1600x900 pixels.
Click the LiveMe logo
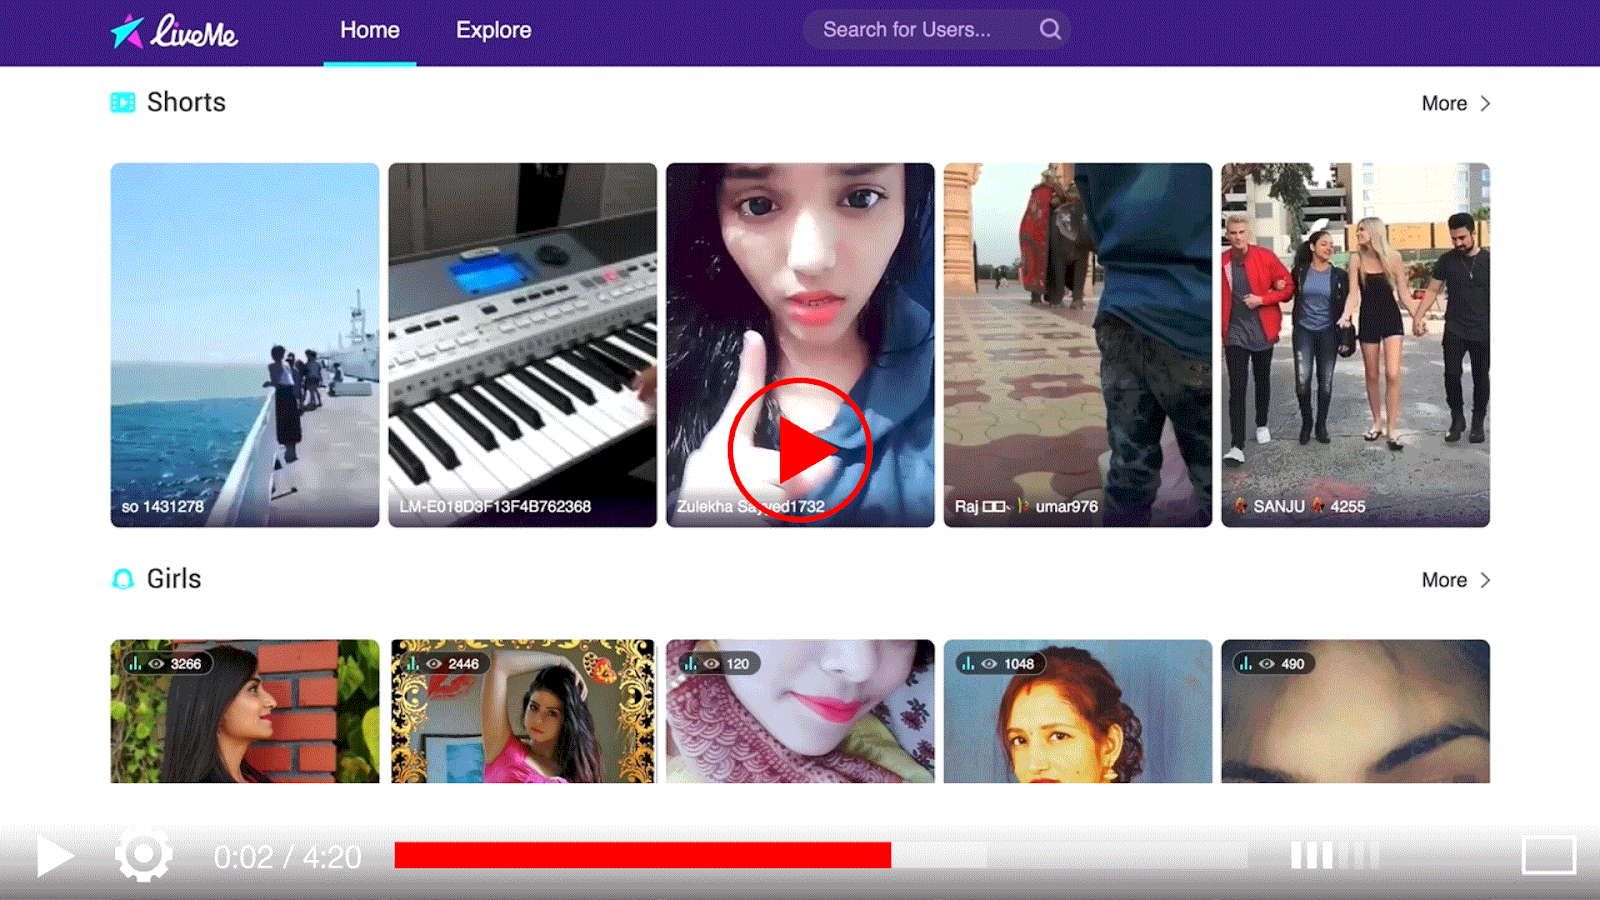[x=174, y=31]
